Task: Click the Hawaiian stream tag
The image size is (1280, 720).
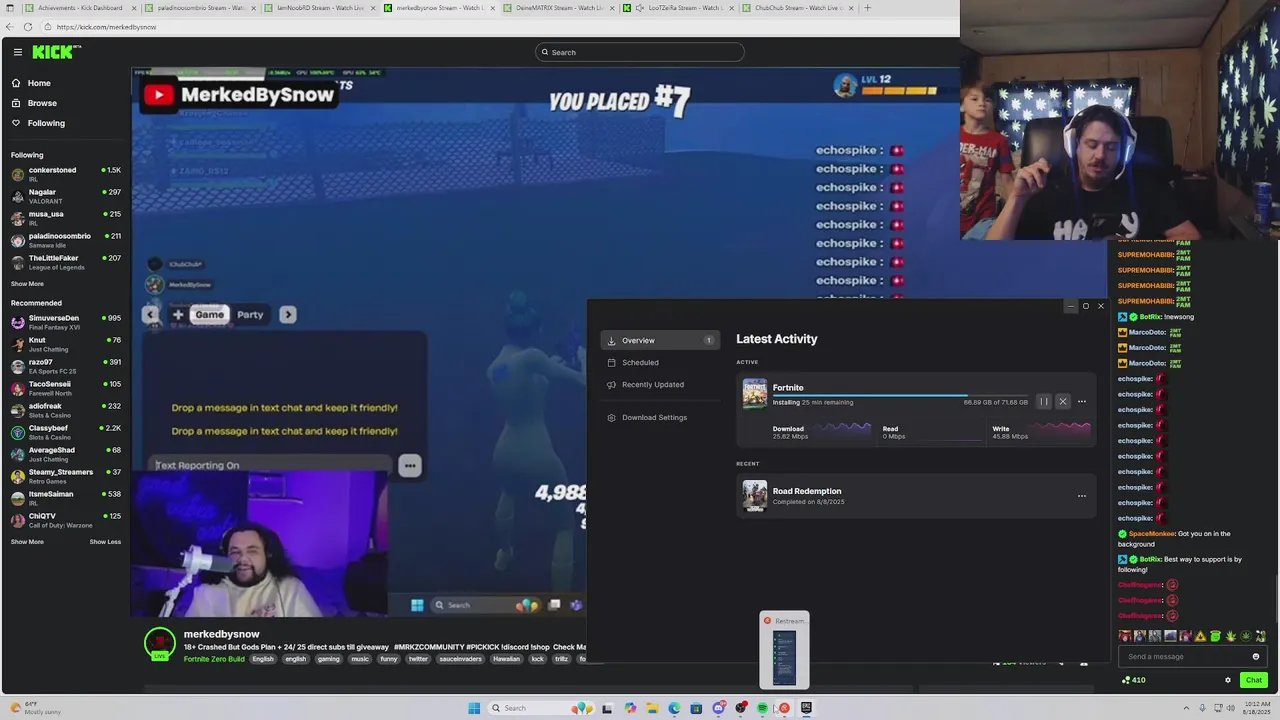Action: (x=507, y=659)
